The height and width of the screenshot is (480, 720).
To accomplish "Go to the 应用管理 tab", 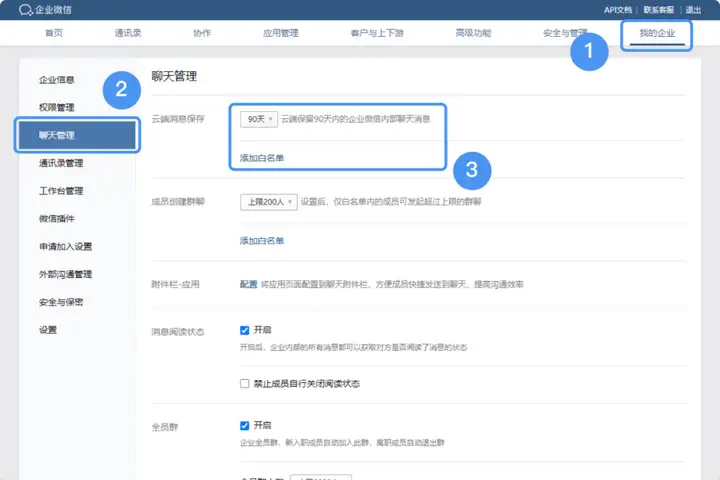I will click(280, 33).
